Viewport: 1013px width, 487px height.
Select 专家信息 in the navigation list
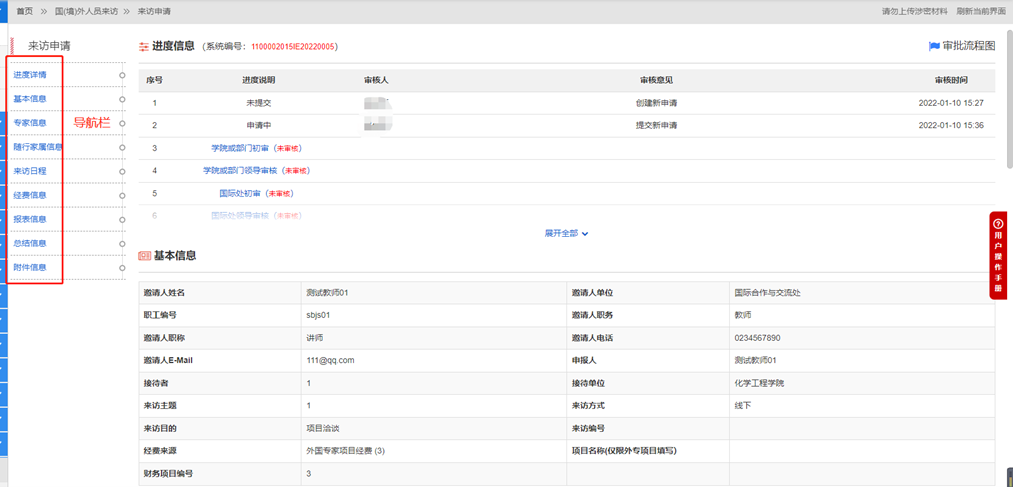pyautogui.click(x=30, y=123)
